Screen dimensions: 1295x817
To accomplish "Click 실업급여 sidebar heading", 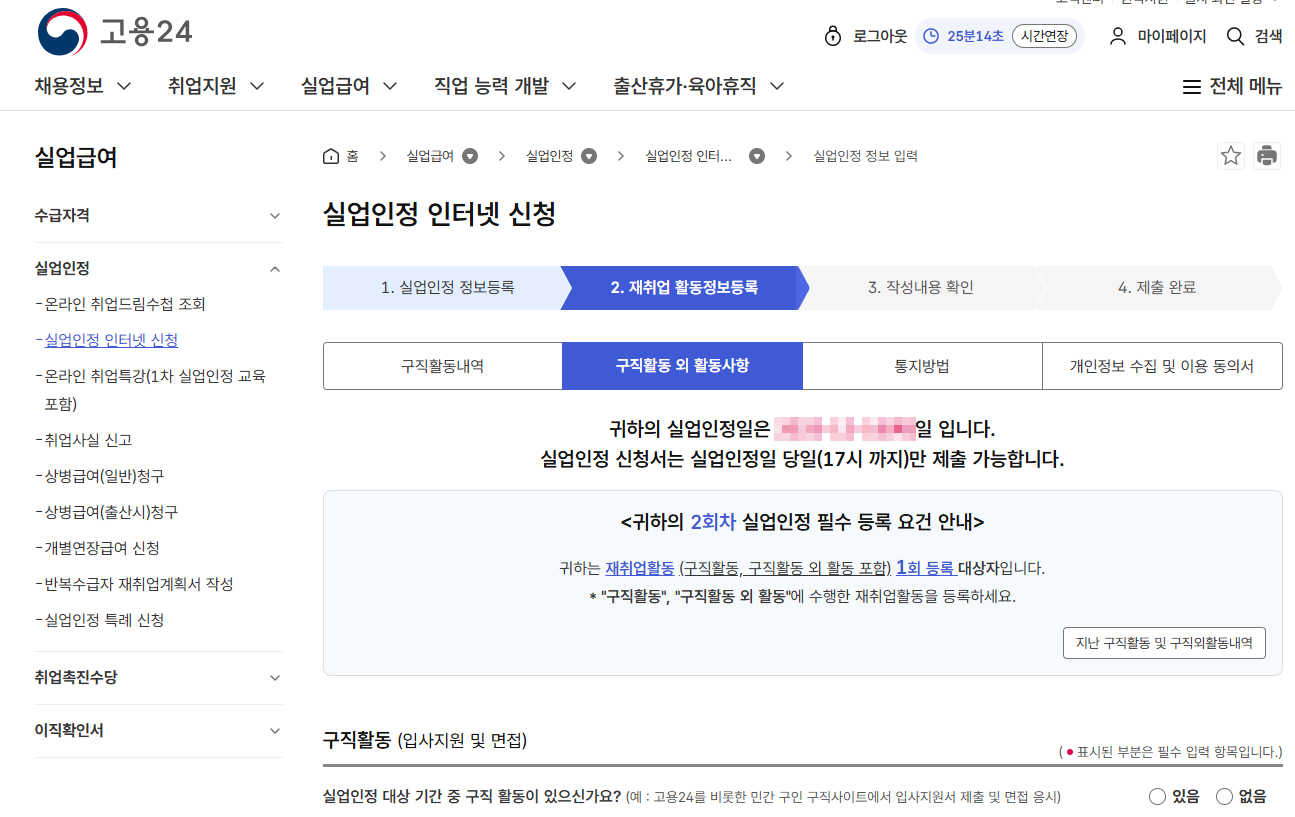I will tap(76, 157).
